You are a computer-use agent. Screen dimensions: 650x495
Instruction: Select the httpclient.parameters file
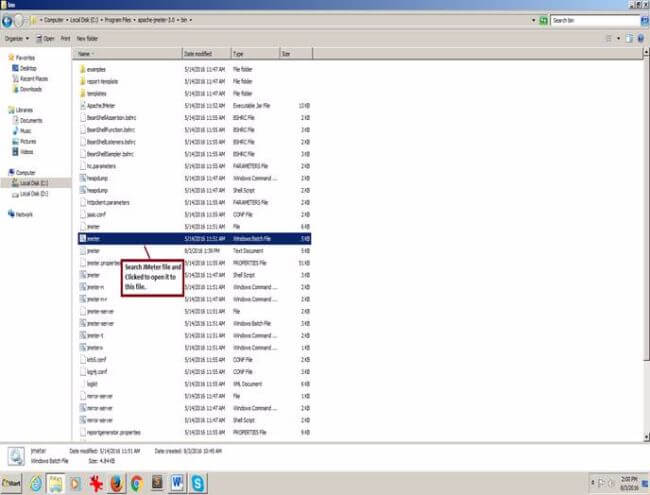[194, 202]
